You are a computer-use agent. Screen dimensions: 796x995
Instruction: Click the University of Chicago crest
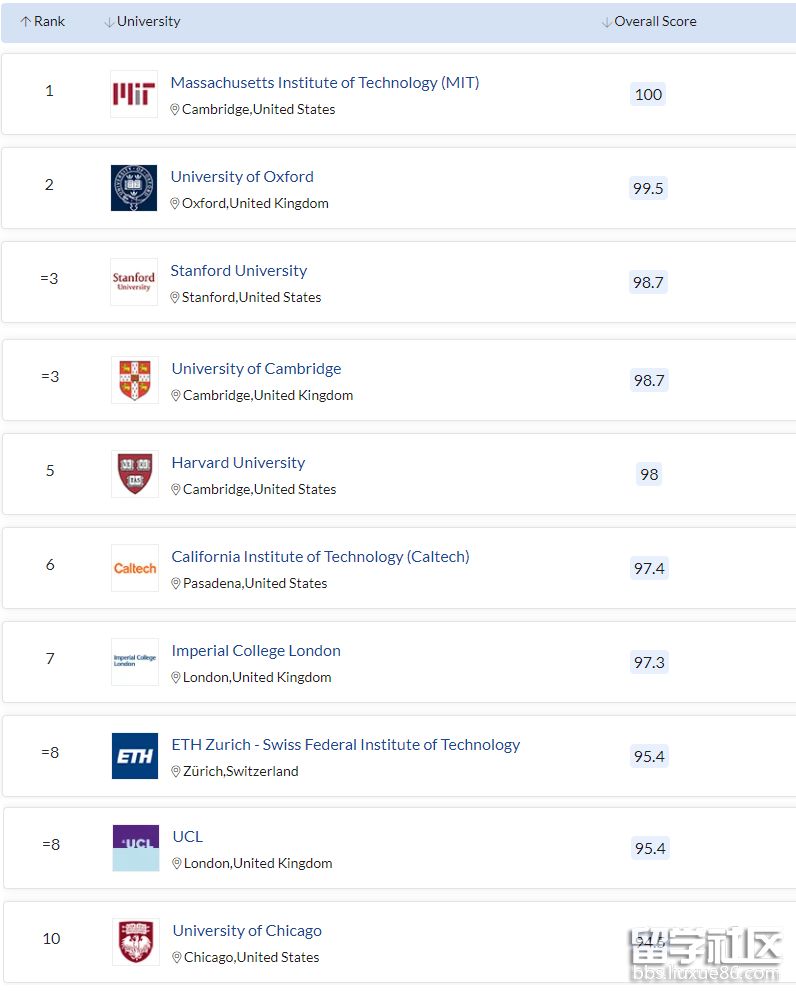click(x=136, y=942)
